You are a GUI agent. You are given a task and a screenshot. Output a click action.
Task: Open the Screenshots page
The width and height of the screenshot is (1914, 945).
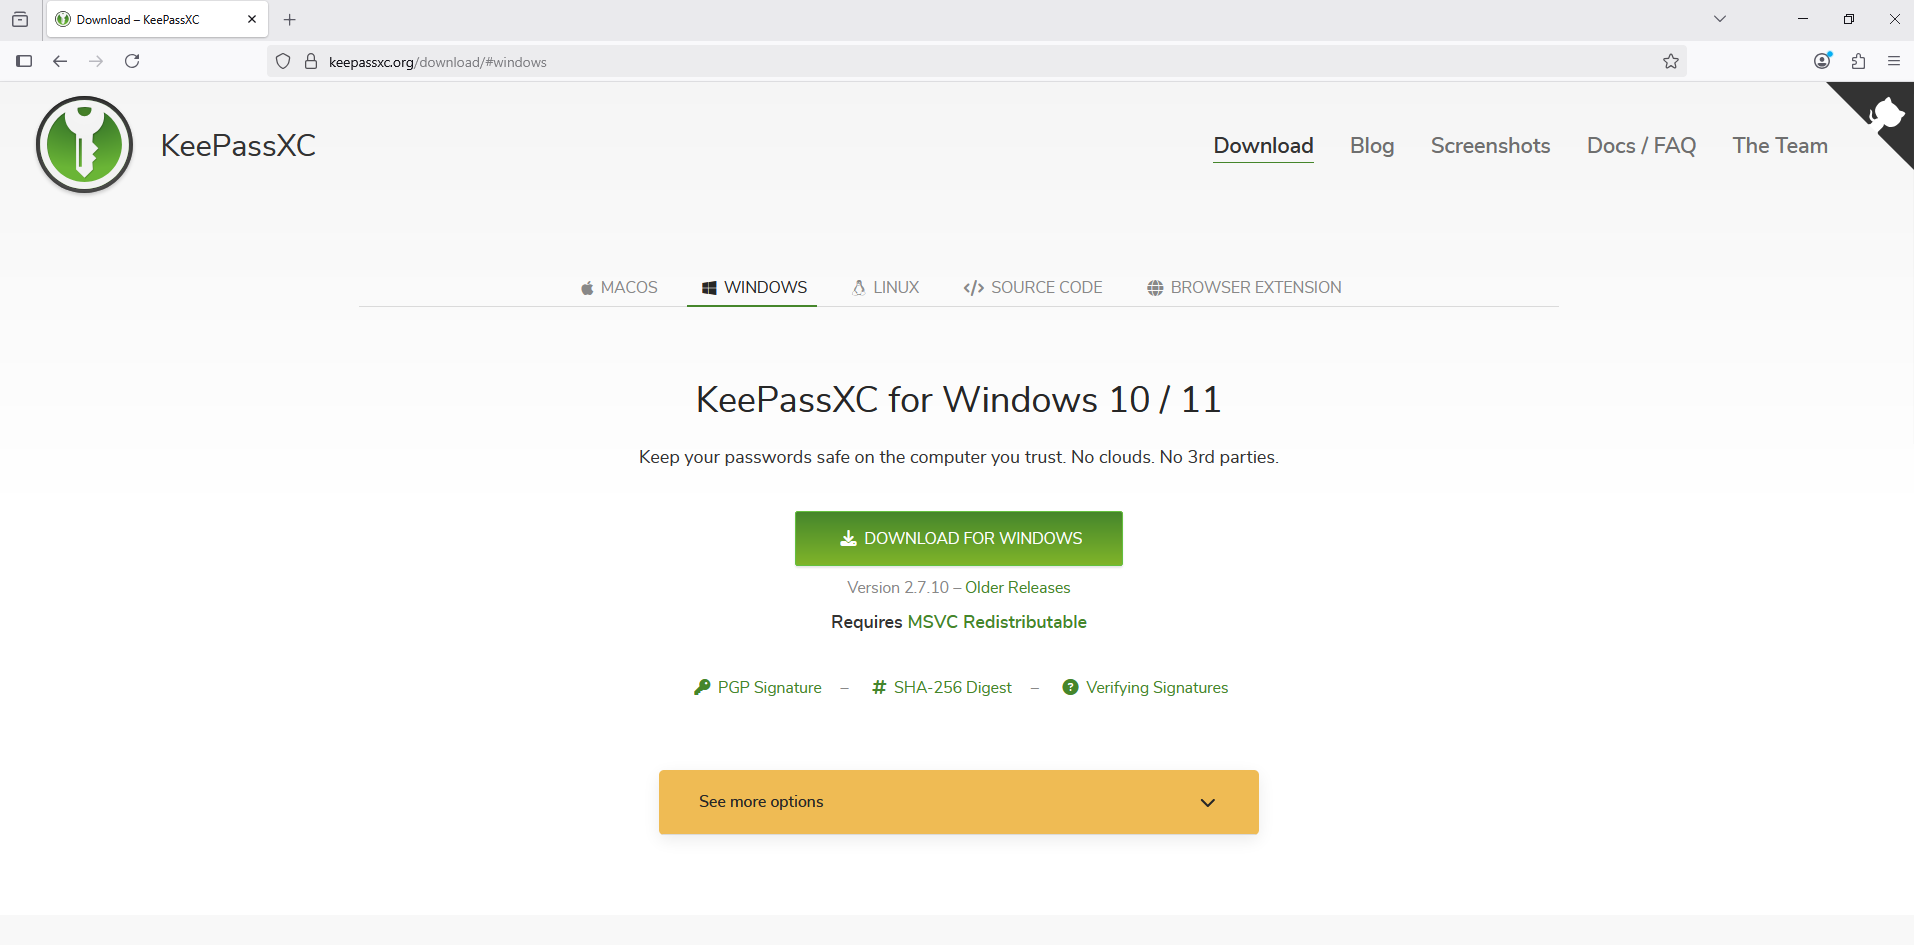coord(1490,146)
